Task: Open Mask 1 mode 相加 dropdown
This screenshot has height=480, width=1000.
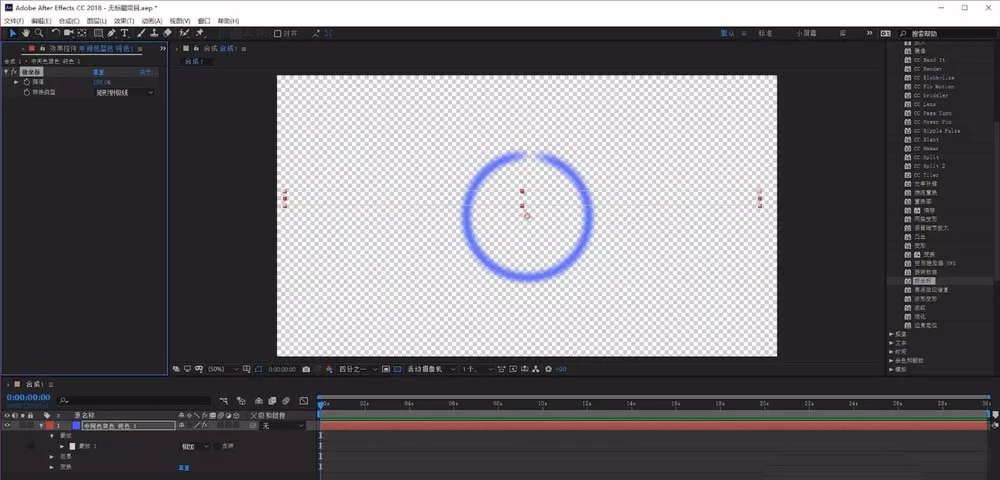Action: pyautogui.click(x=195, y=446)
